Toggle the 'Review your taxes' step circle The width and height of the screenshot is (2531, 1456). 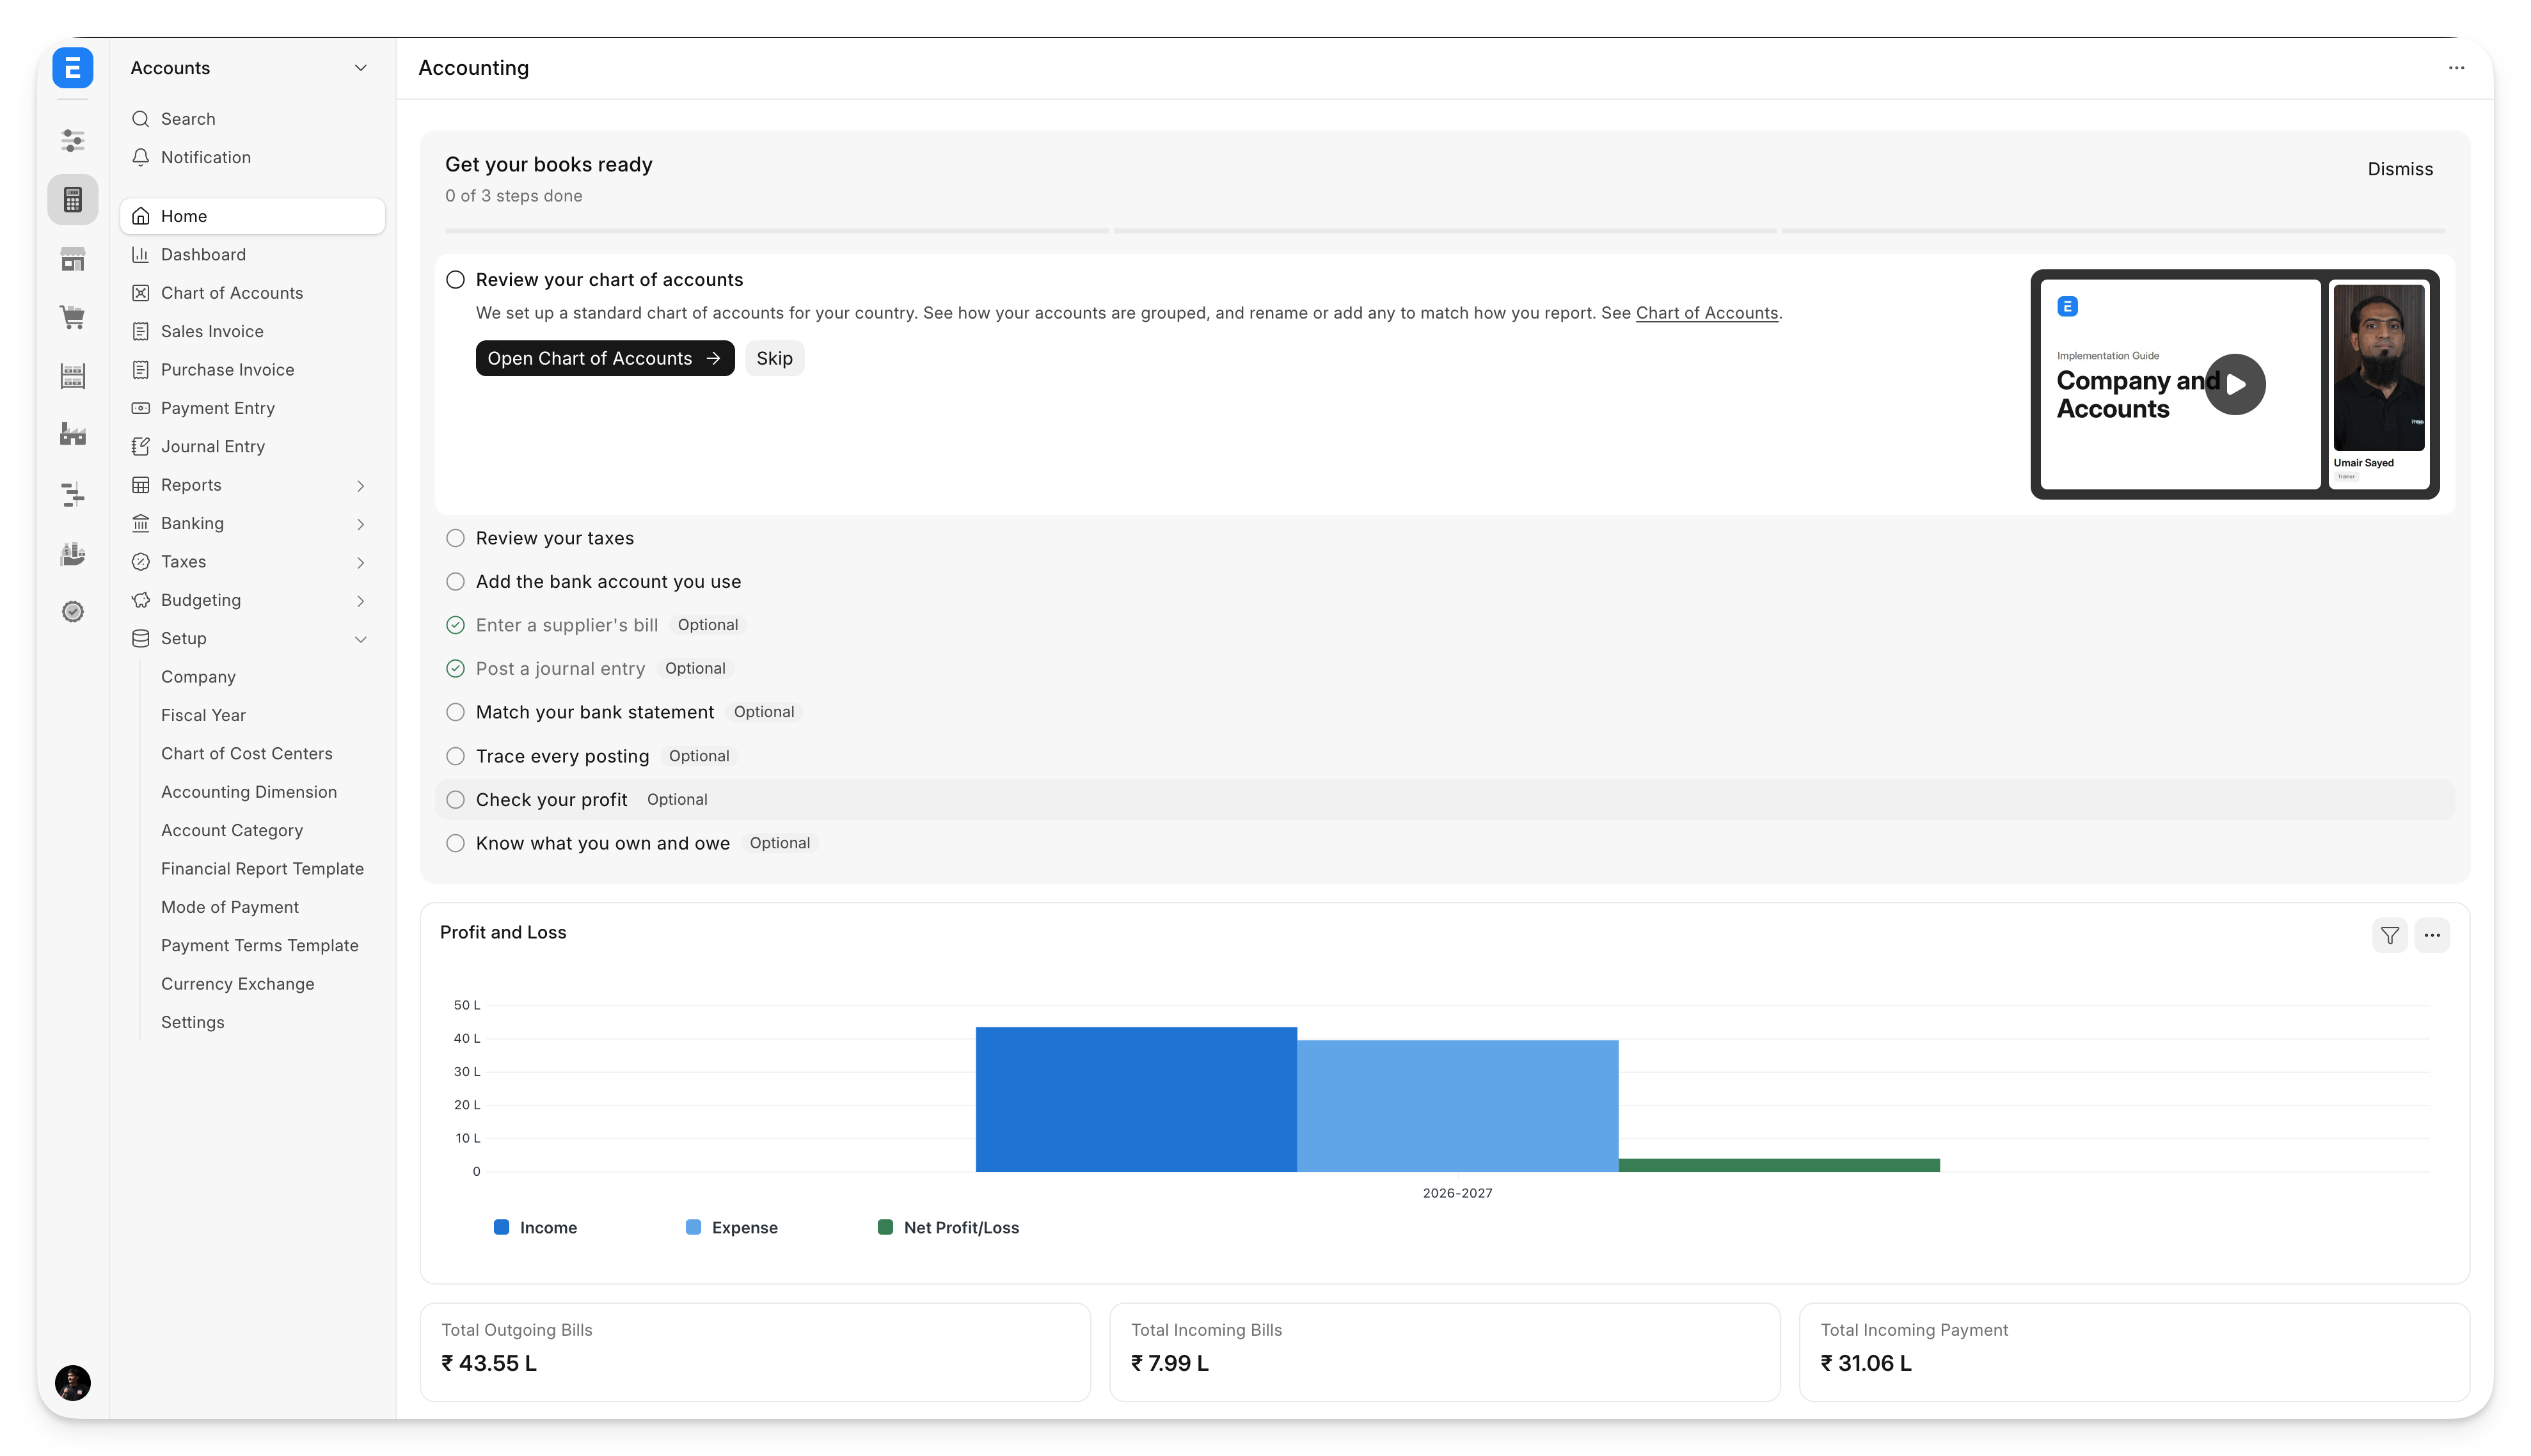point(455,538)
